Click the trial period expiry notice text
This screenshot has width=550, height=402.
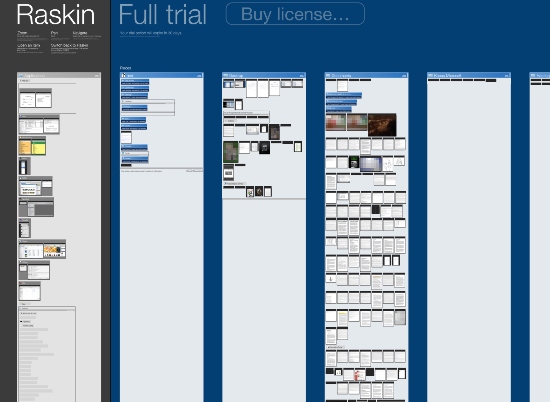click(150, 33)
